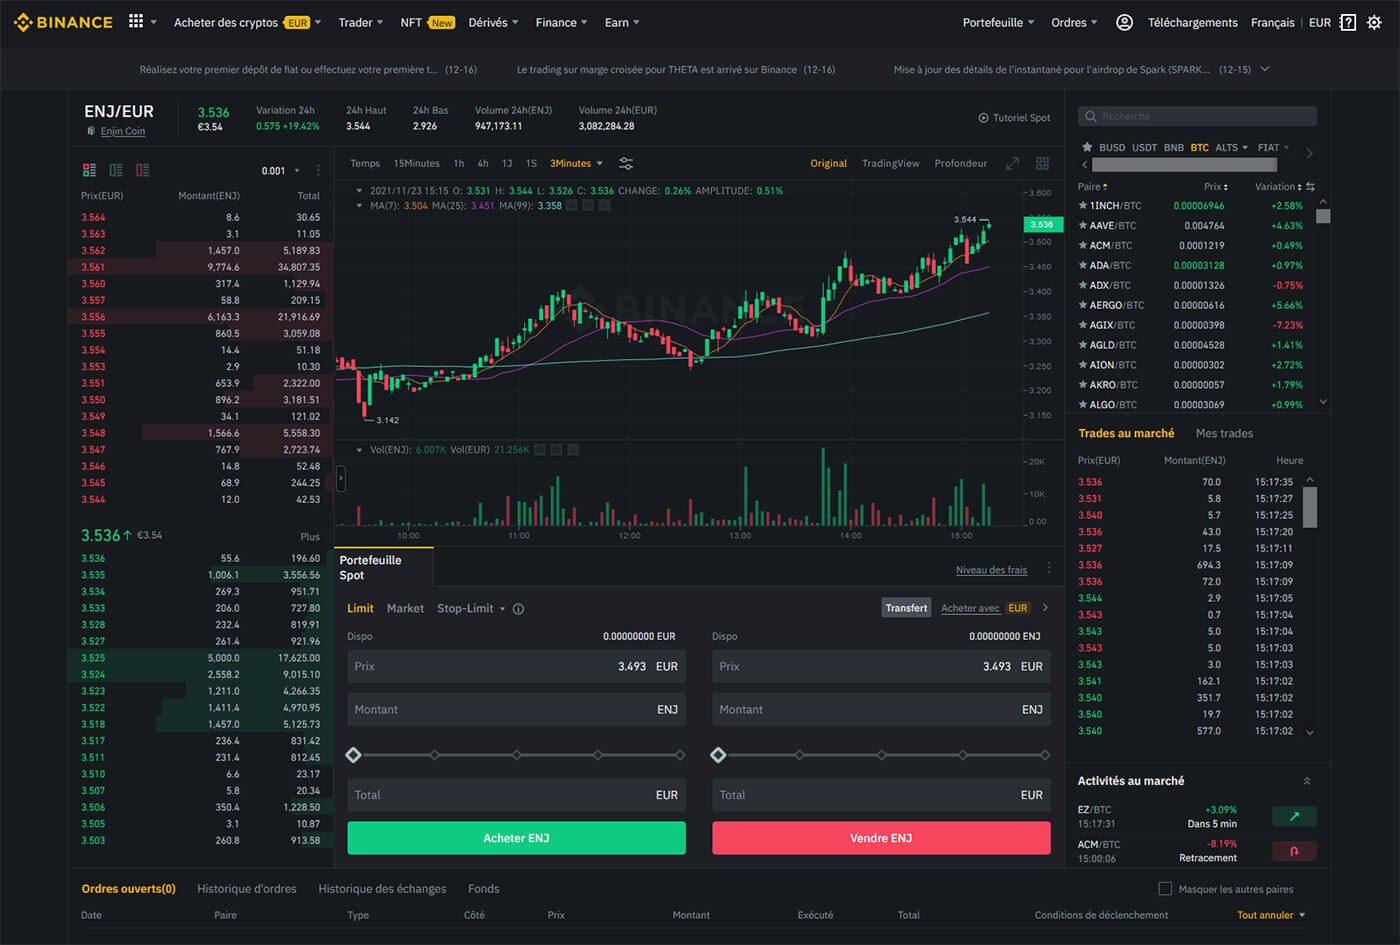Go to Binance home via the logo
The width and height of the screenshot is (1400, 945).
(x=63, y=22)
